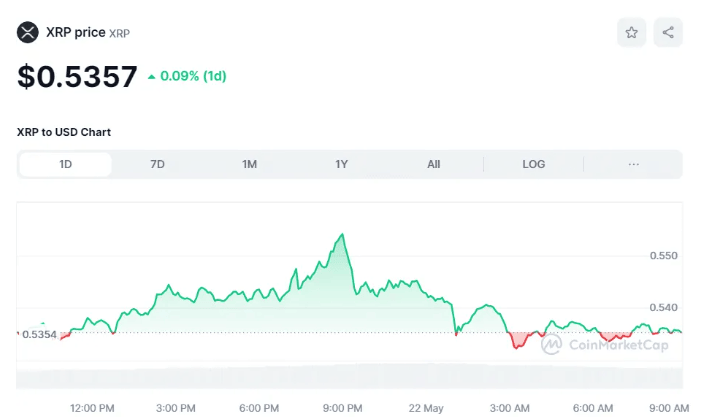The width and height of the screenshot is (708, 417).
Task: Click the 12:00 PM time axis label
Action: [x=92, y=408]
